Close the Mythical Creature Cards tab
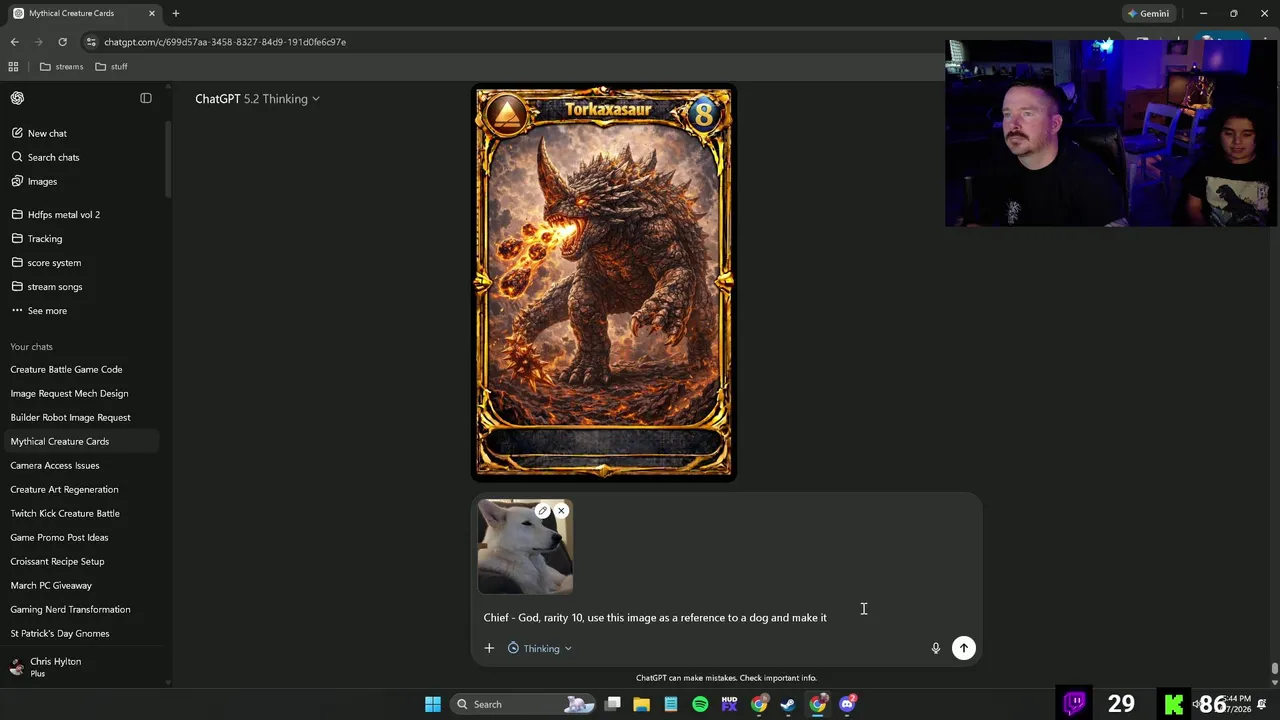 click(152, 13)
